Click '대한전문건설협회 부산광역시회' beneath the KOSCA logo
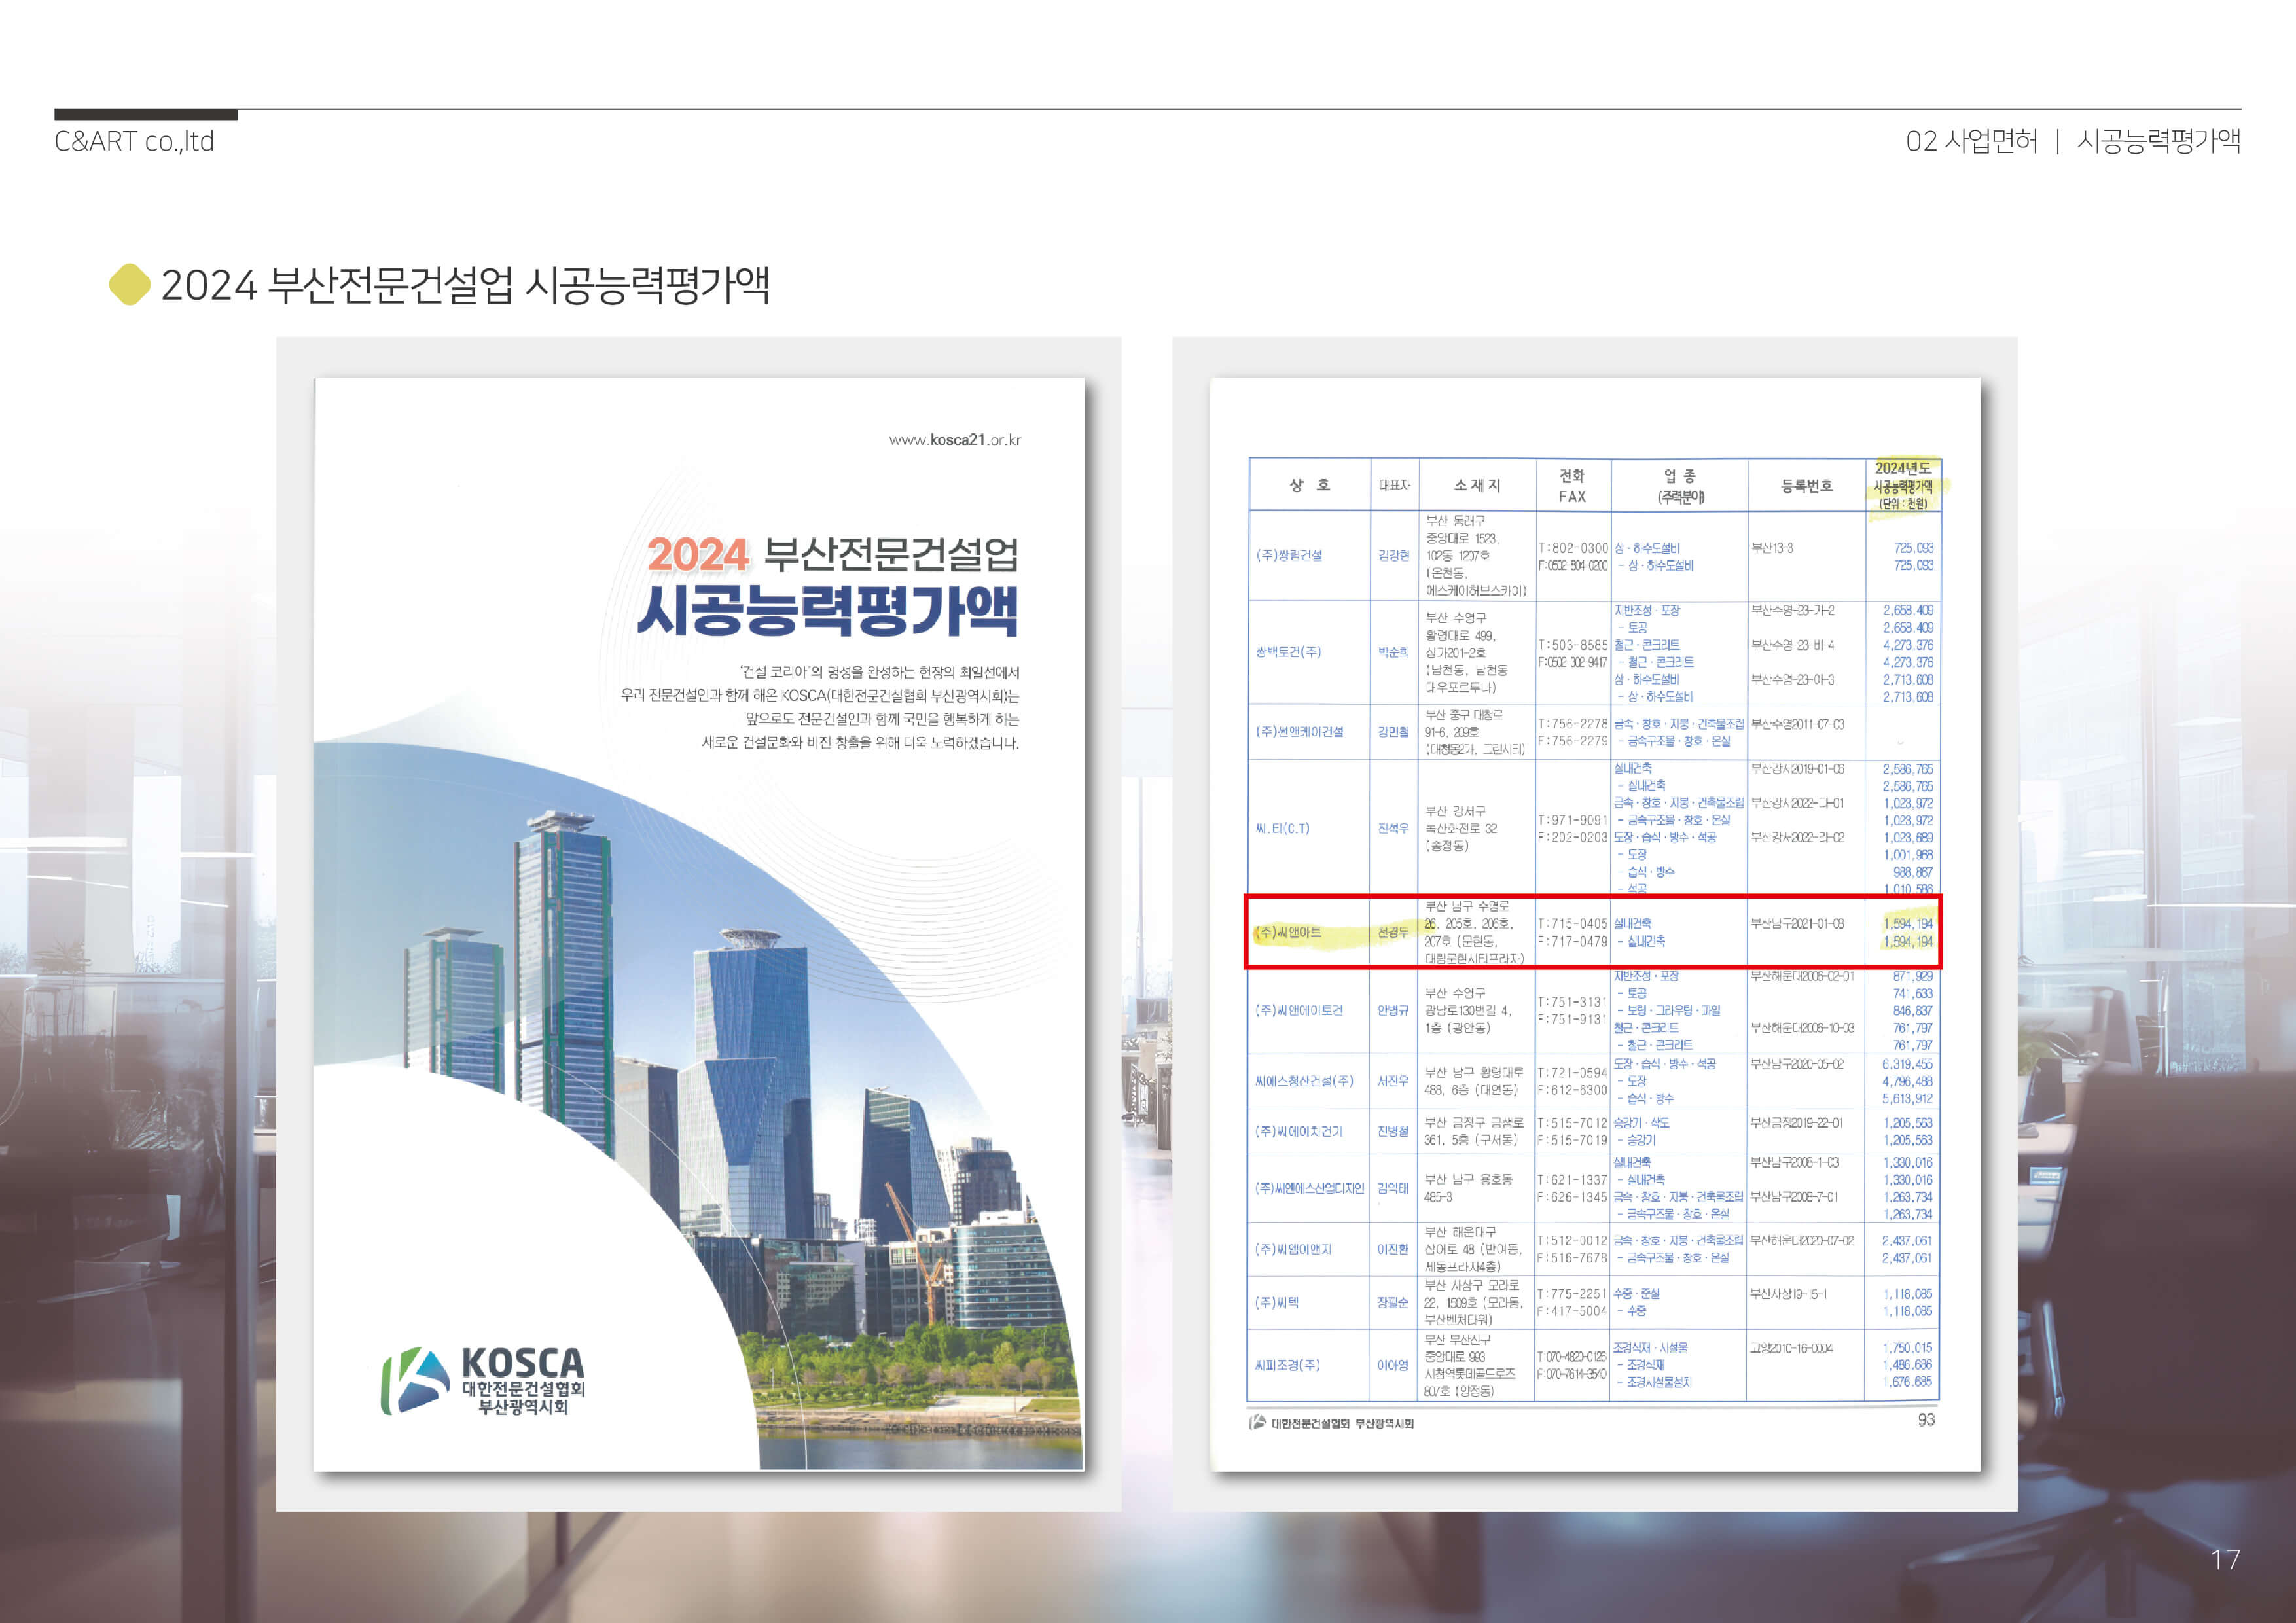Image resolution: width=2296 pixels, height=1623 pixels. click(x=523, y=1398)
